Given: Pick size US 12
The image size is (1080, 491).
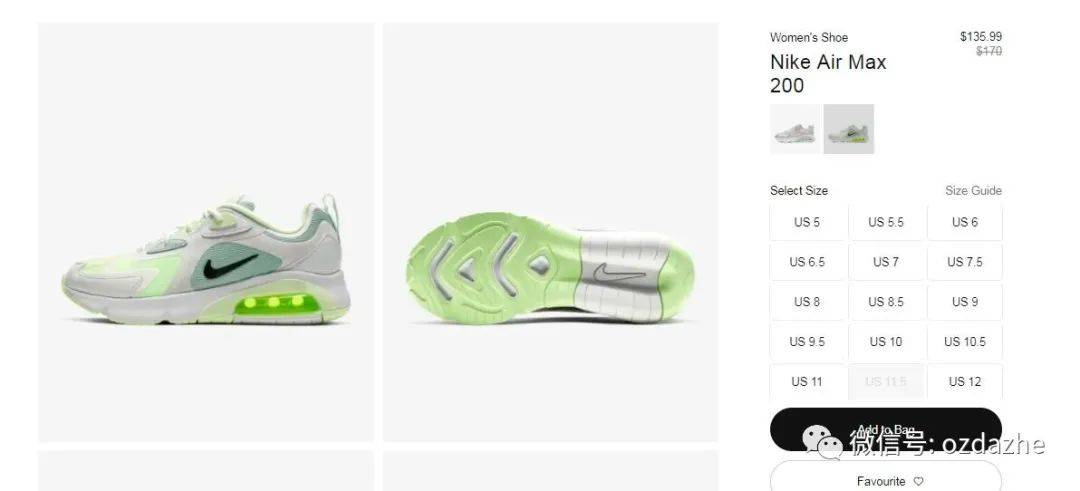Looking at the screenshot, I should tap(964, 382).
